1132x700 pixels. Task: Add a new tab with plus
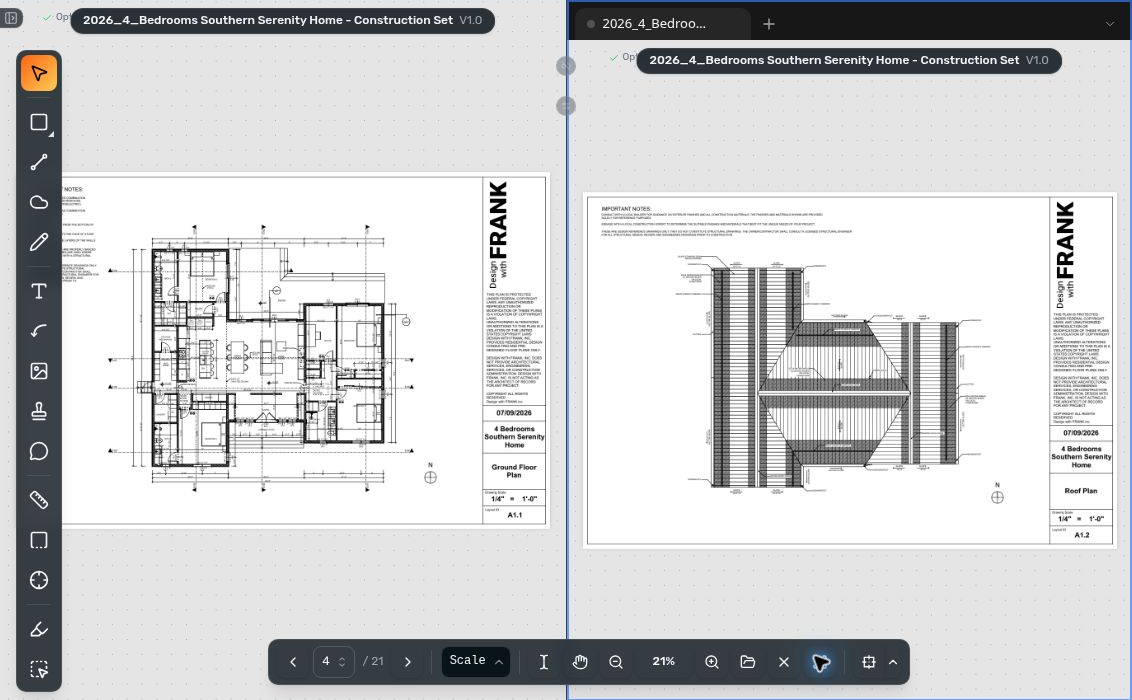pyautogui.click(x=769, y=24)
